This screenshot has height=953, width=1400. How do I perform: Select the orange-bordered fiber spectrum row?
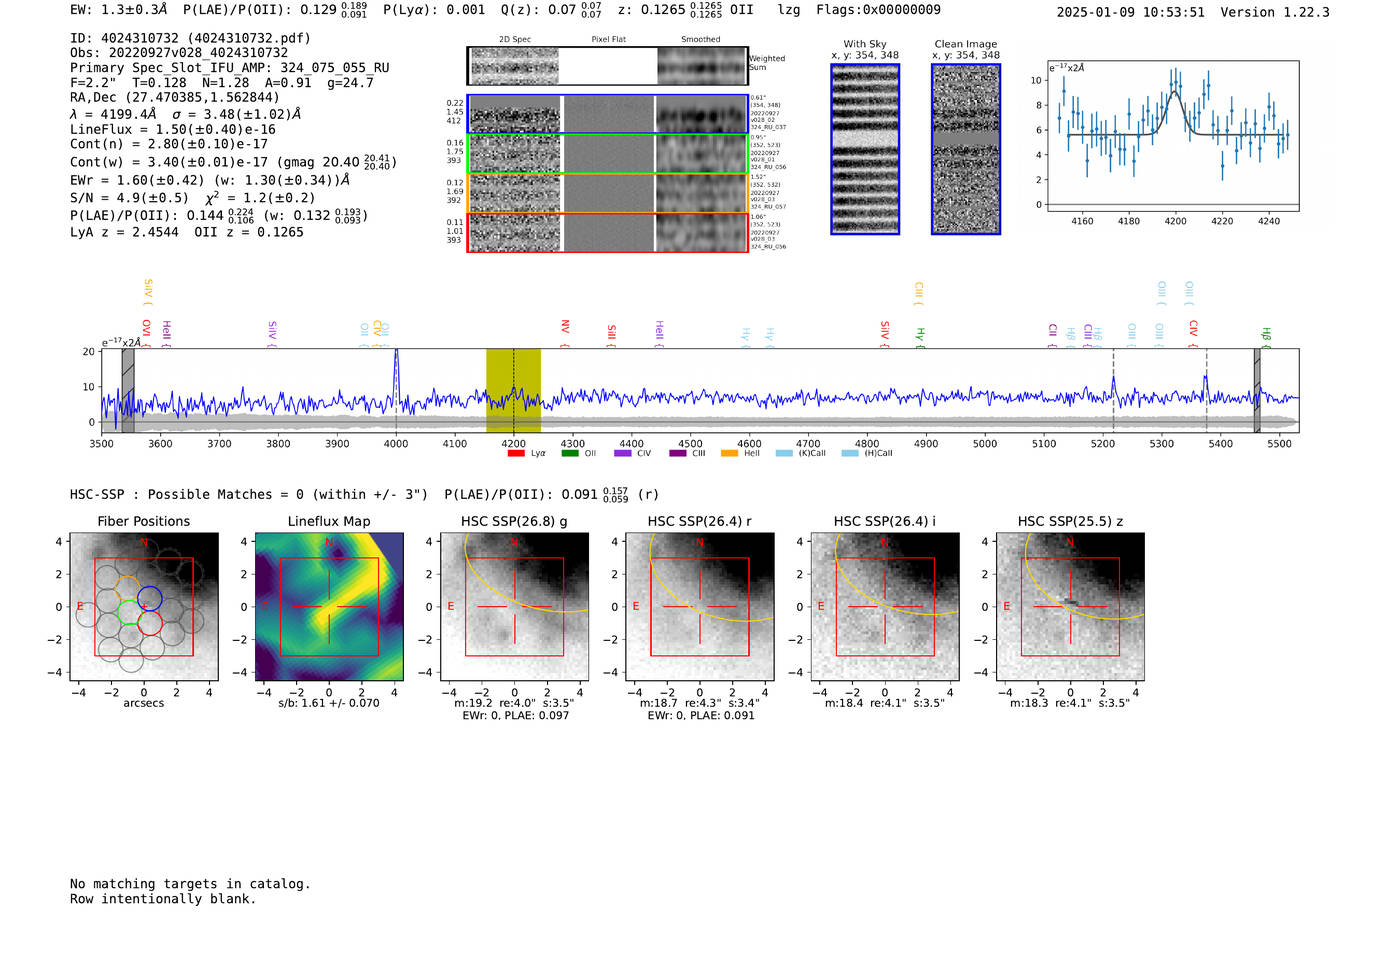[607, 193]
